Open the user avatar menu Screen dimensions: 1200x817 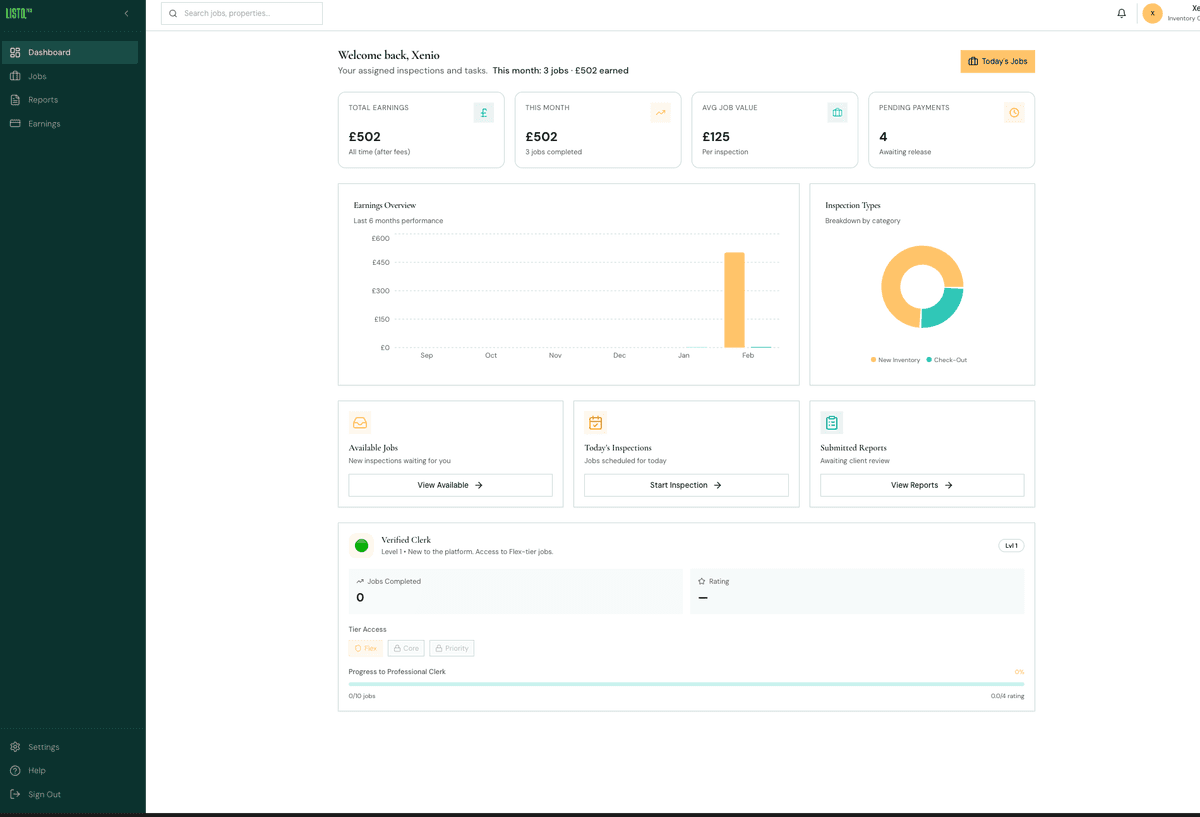tap(1152, 13)
